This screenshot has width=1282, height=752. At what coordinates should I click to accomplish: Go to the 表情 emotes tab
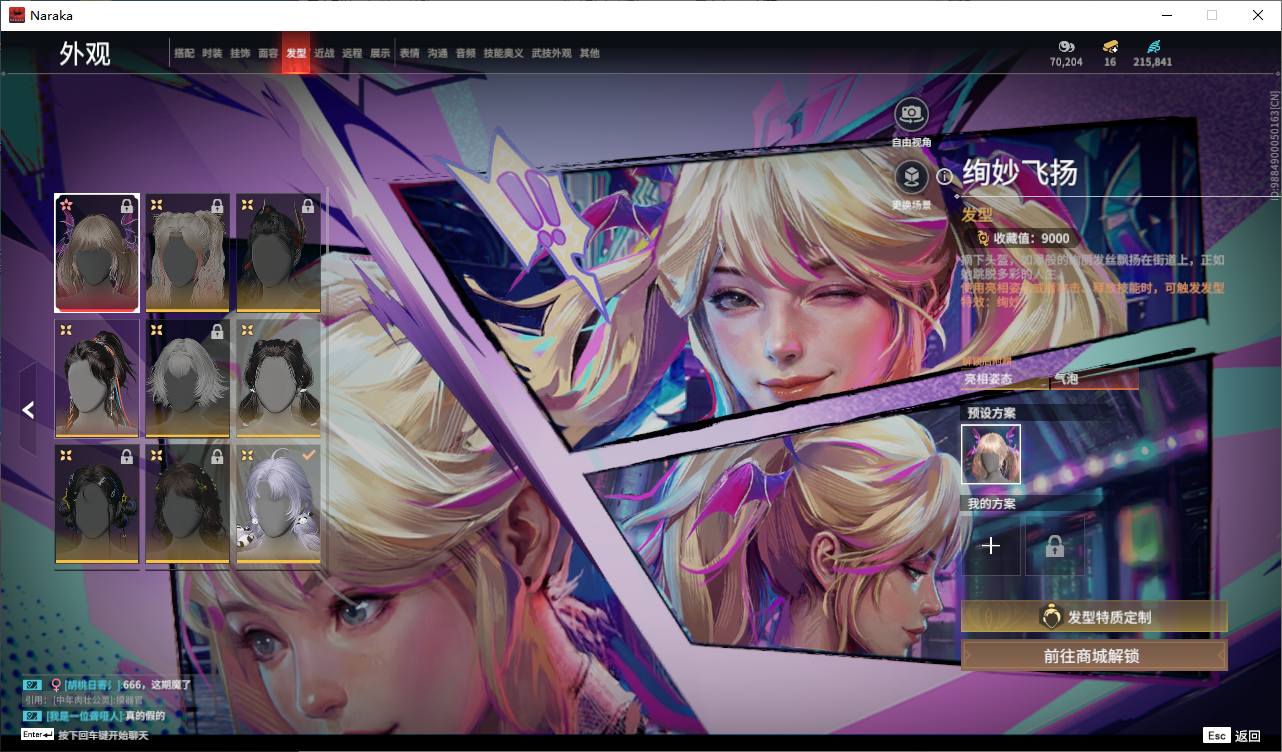pyautogui.click(x=410, y=53)
